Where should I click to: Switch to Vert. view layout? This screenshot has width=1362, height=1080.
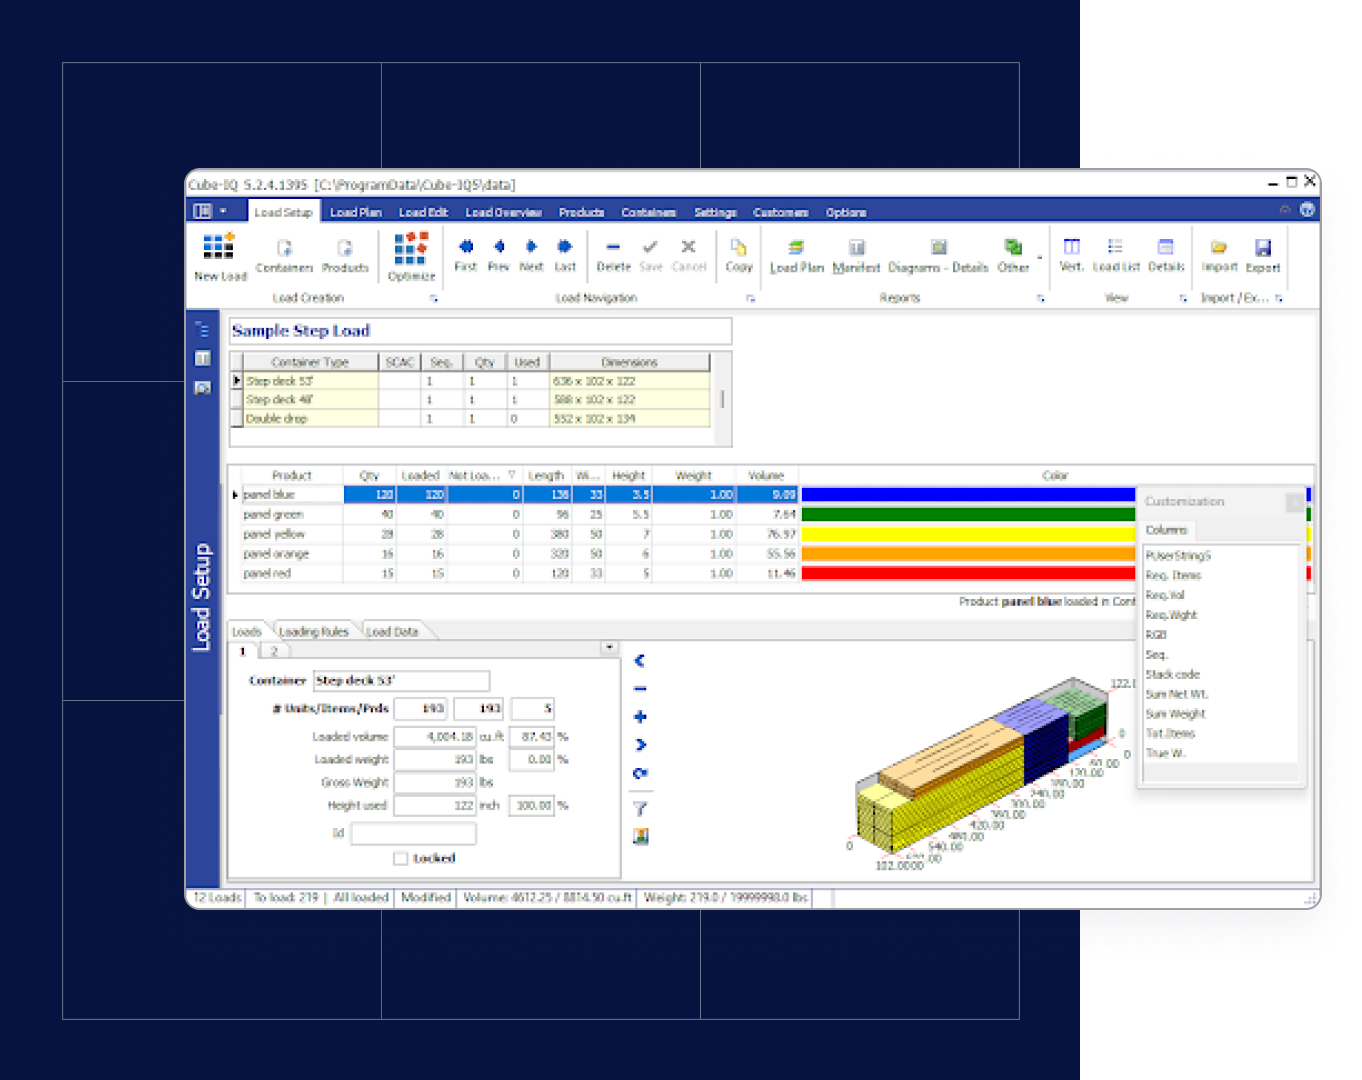click(1071, 255)
